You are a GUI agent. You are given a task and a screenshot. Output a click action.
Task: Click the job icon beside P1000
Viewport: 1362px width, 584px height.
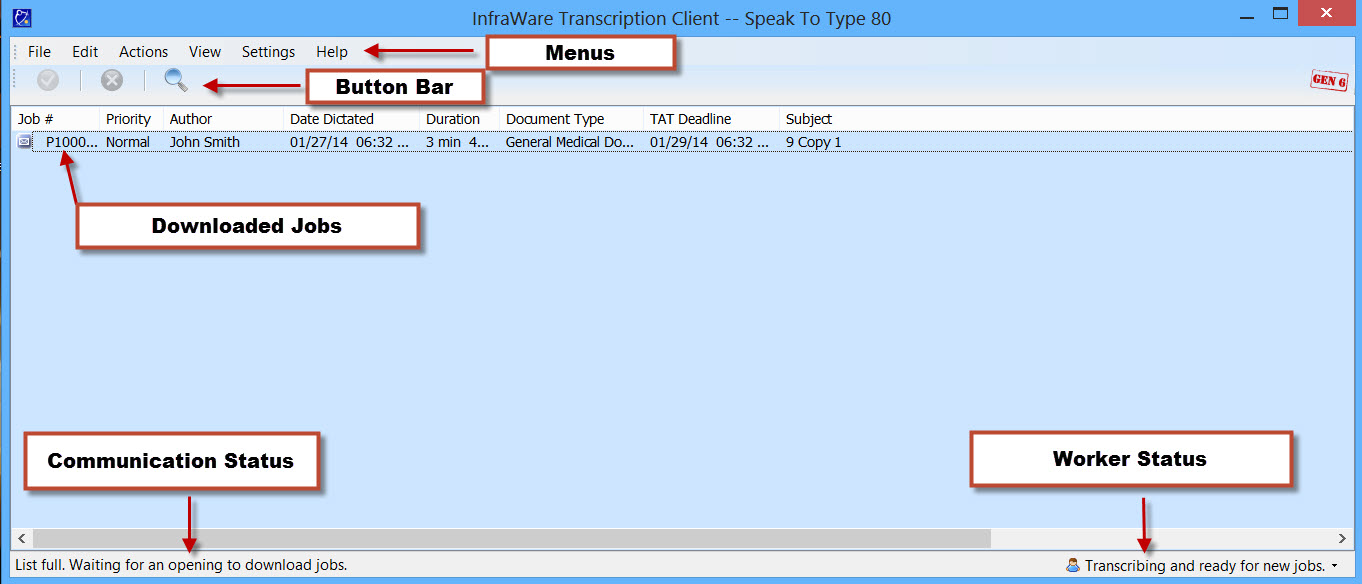click(25, 142)
